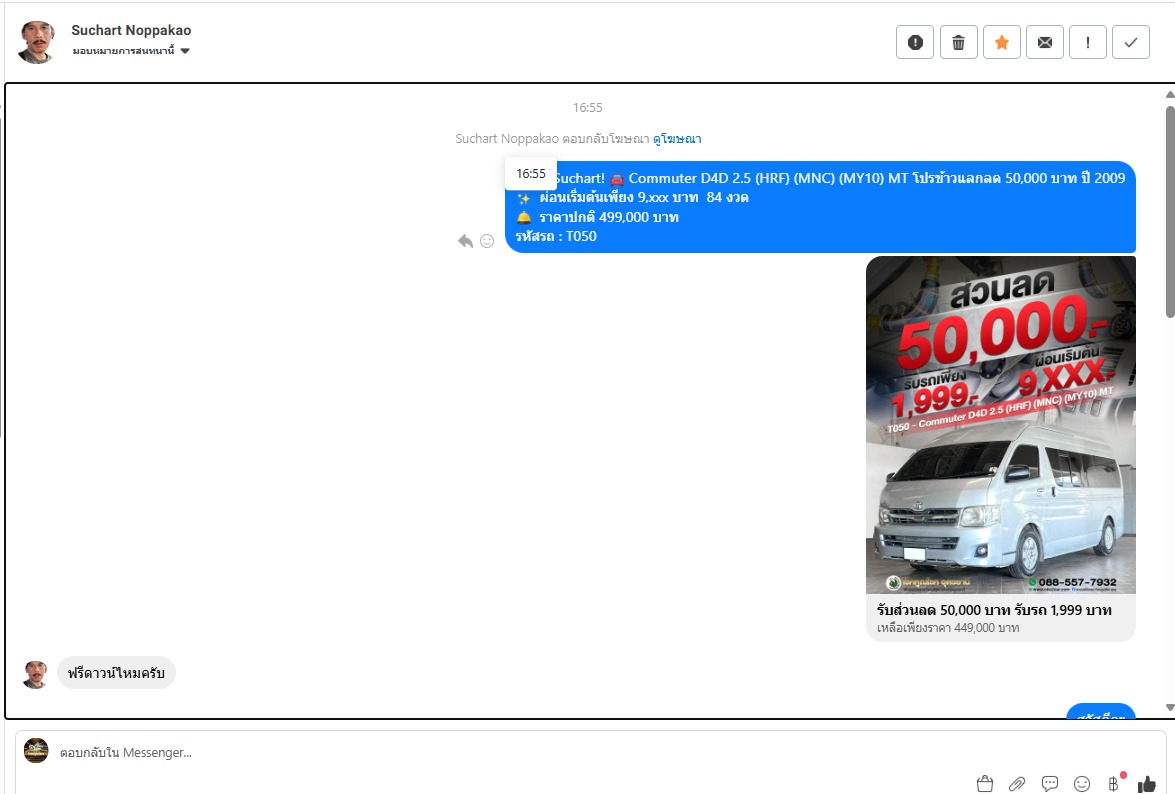Viewport: 1175px width, 794px height.
Task: Delete conversation with the trash icon
Action: [x=958, y=42]
